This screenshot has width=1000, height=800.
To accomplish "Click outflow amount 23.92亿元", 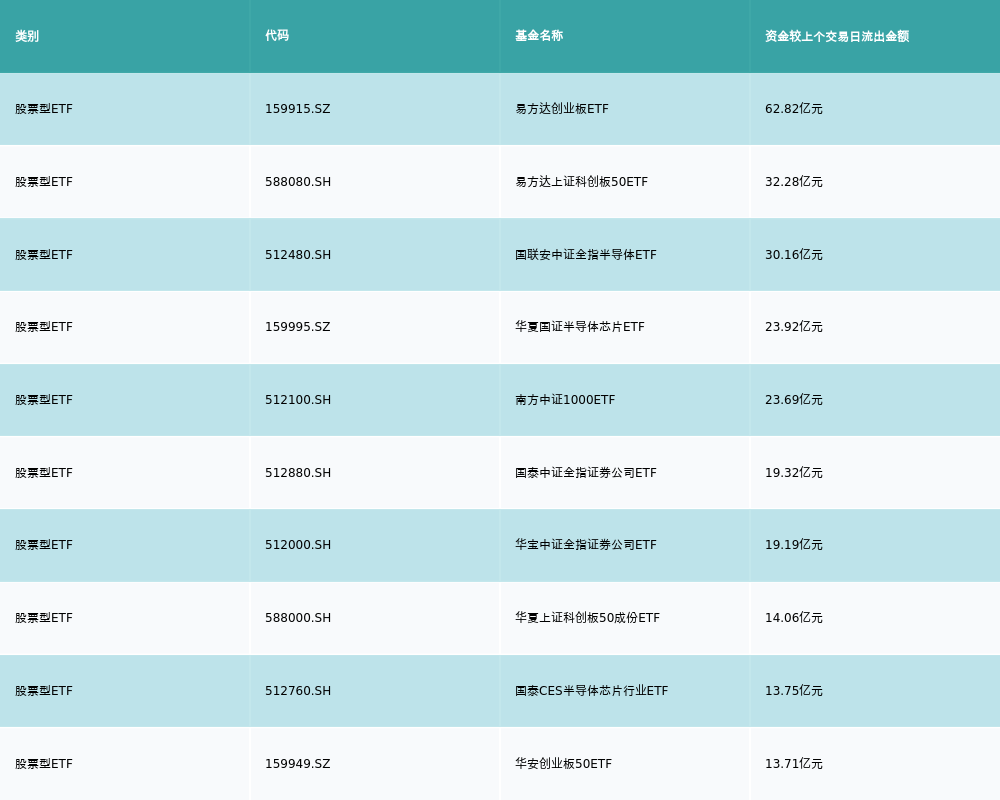I will pos(793,327).
